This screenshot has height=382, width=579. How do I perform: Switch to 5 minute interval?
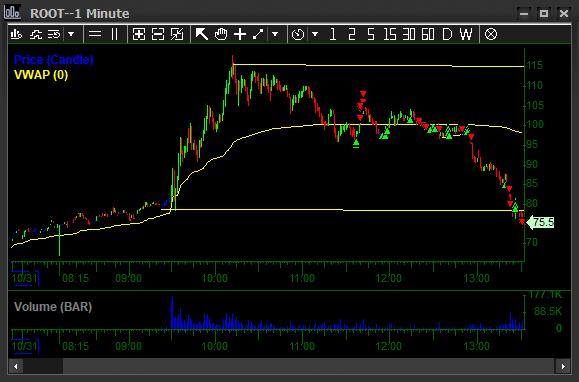coord(371,34)
